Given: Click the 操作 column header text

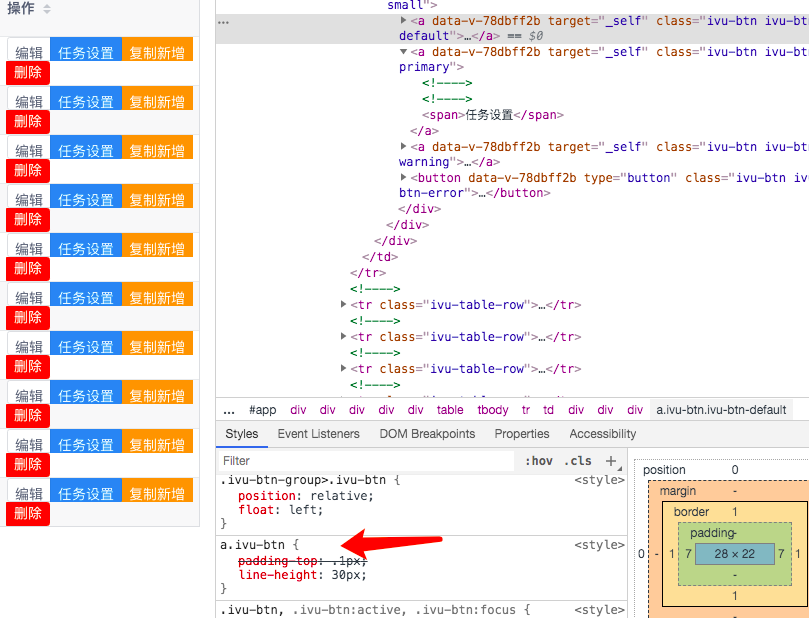Looking at the screenshot, I should click(21, 9).
